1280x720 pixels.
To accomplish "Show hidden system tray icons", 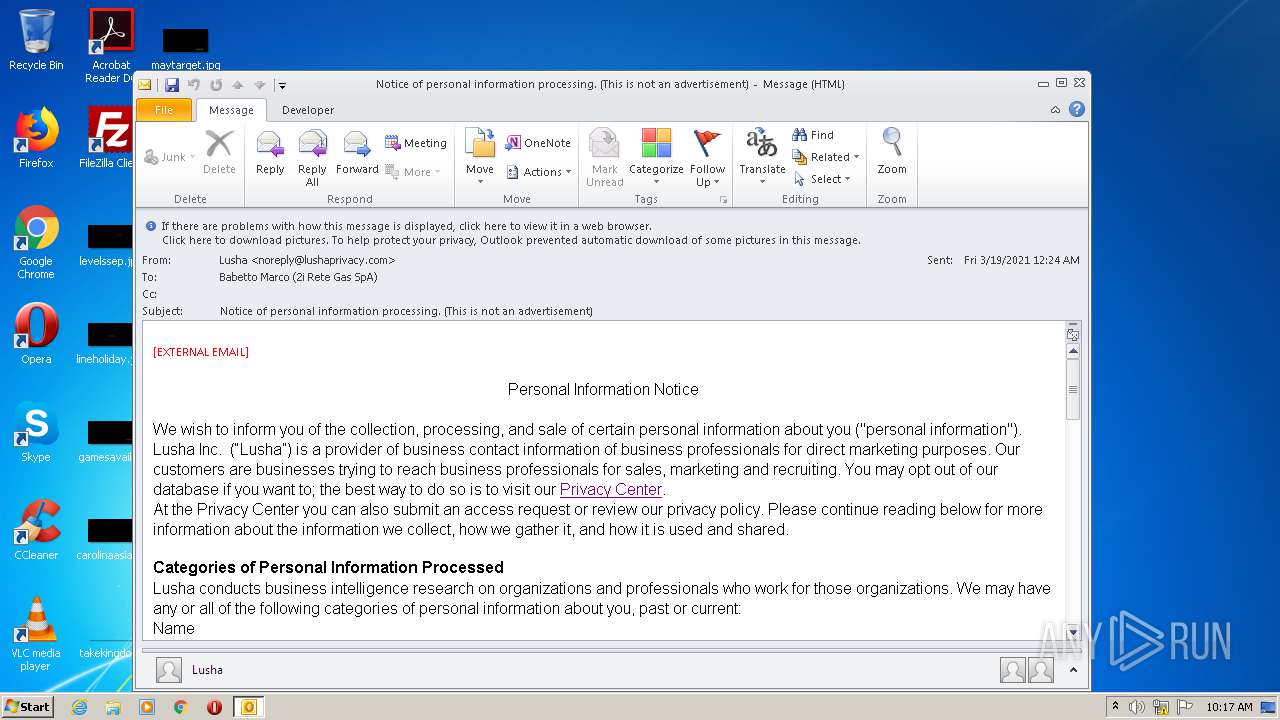I will click(1116, 707).
